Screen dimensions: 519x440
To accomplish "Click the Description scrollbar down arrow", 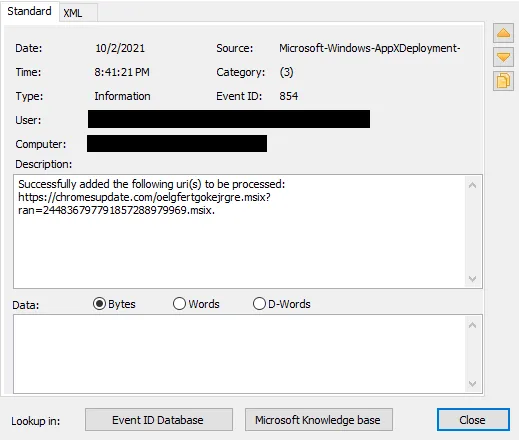I will (472, 278).
